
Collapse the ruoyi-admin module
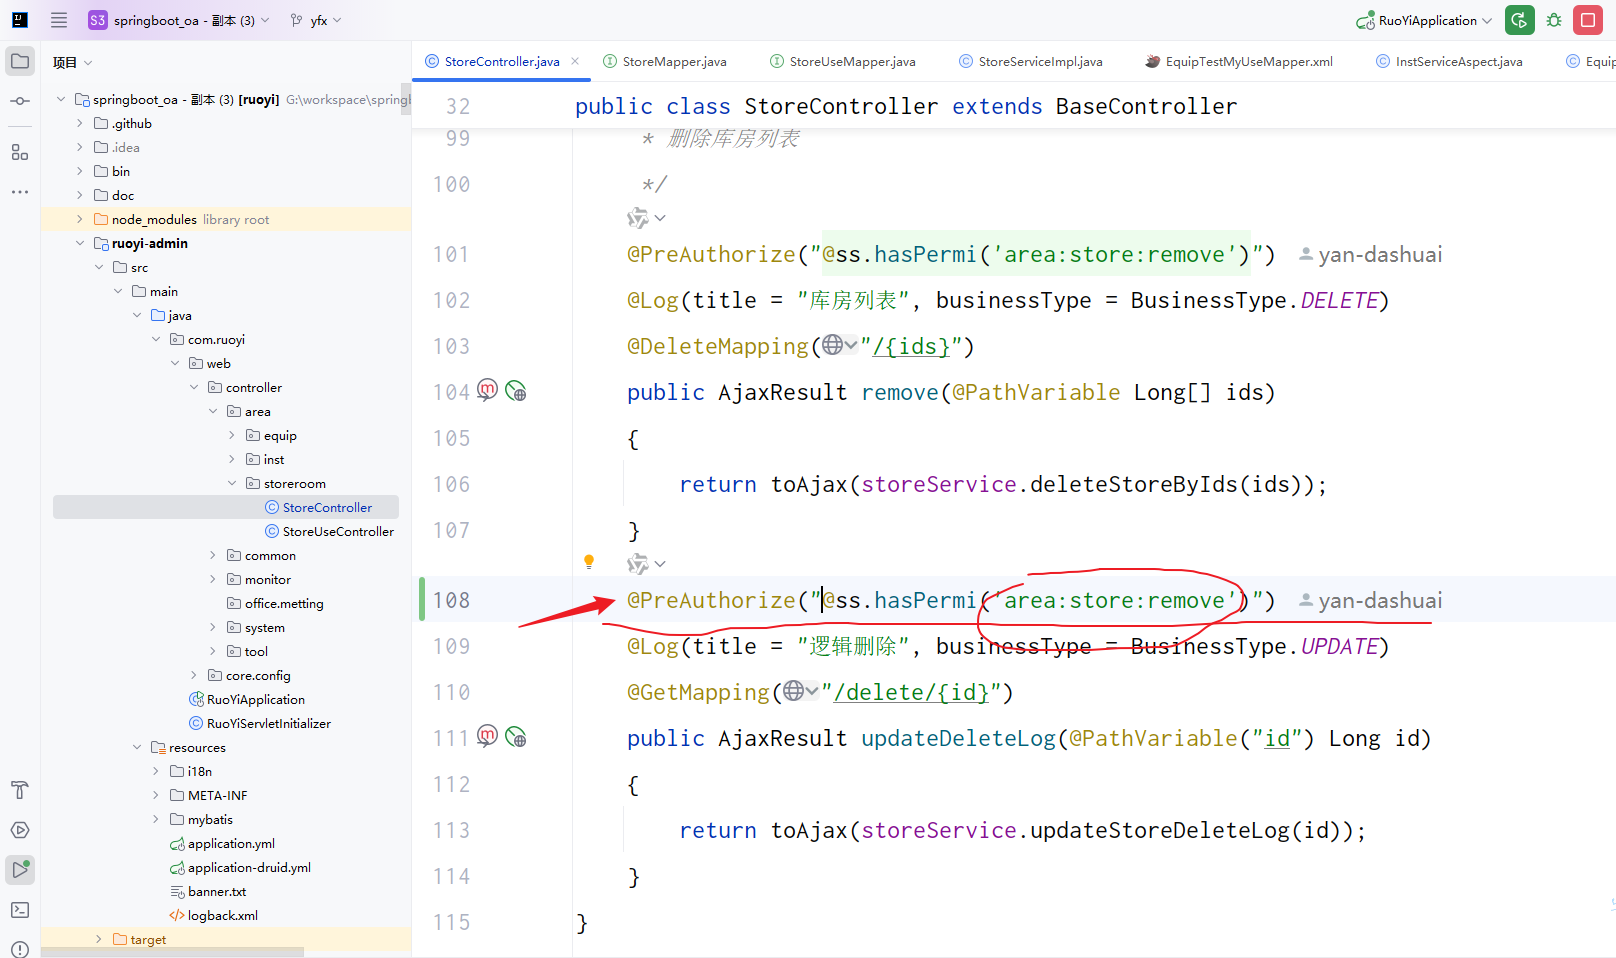80,243
